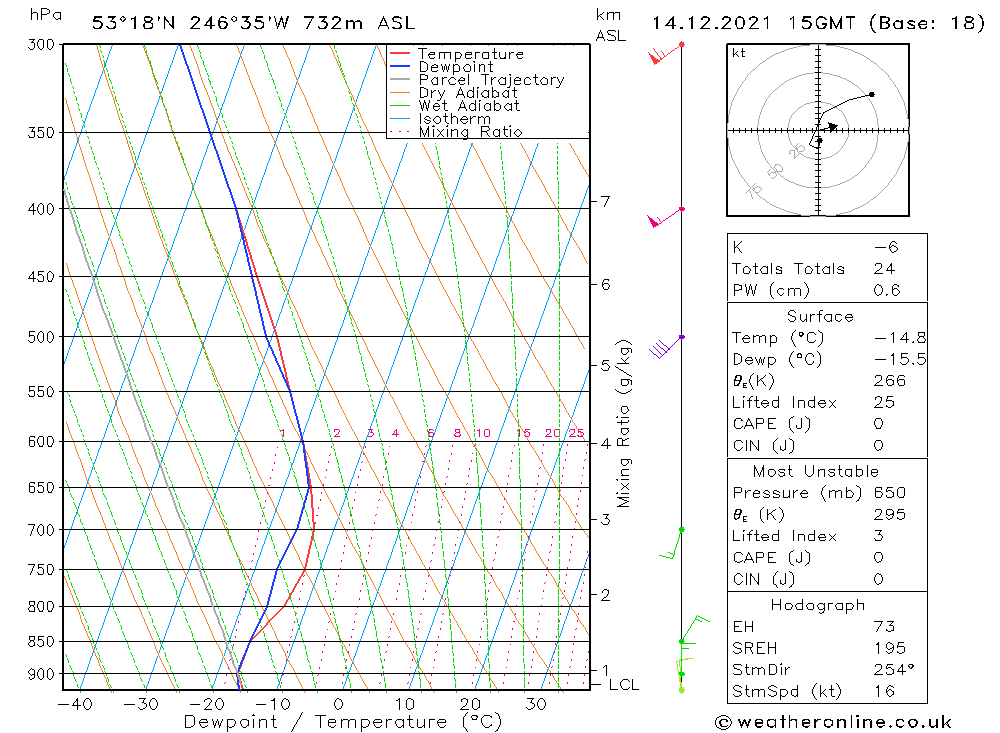The height and width of the screenshot is (733, 1000).
Task: Click the kt label in hodograph
Action: tap(739, 53)
